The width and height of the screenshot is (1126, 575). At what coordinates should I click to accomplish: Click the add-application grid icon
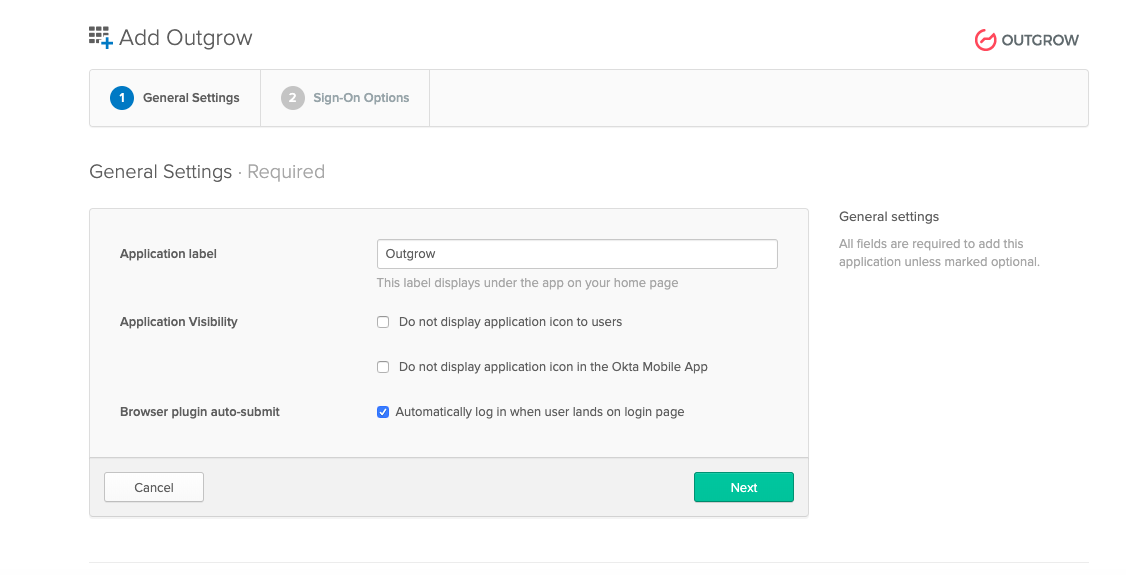[100, 38]
